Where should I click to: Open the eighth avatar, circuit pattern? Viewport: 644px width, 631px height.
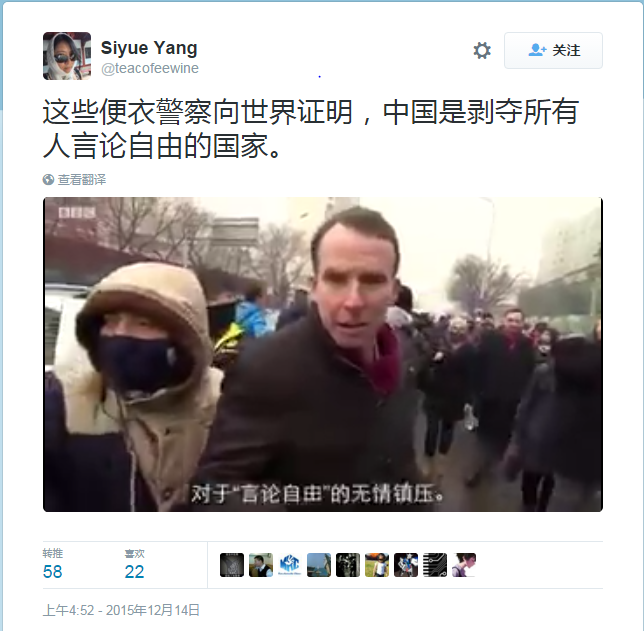pyautogui.click(x=435, y=565)
